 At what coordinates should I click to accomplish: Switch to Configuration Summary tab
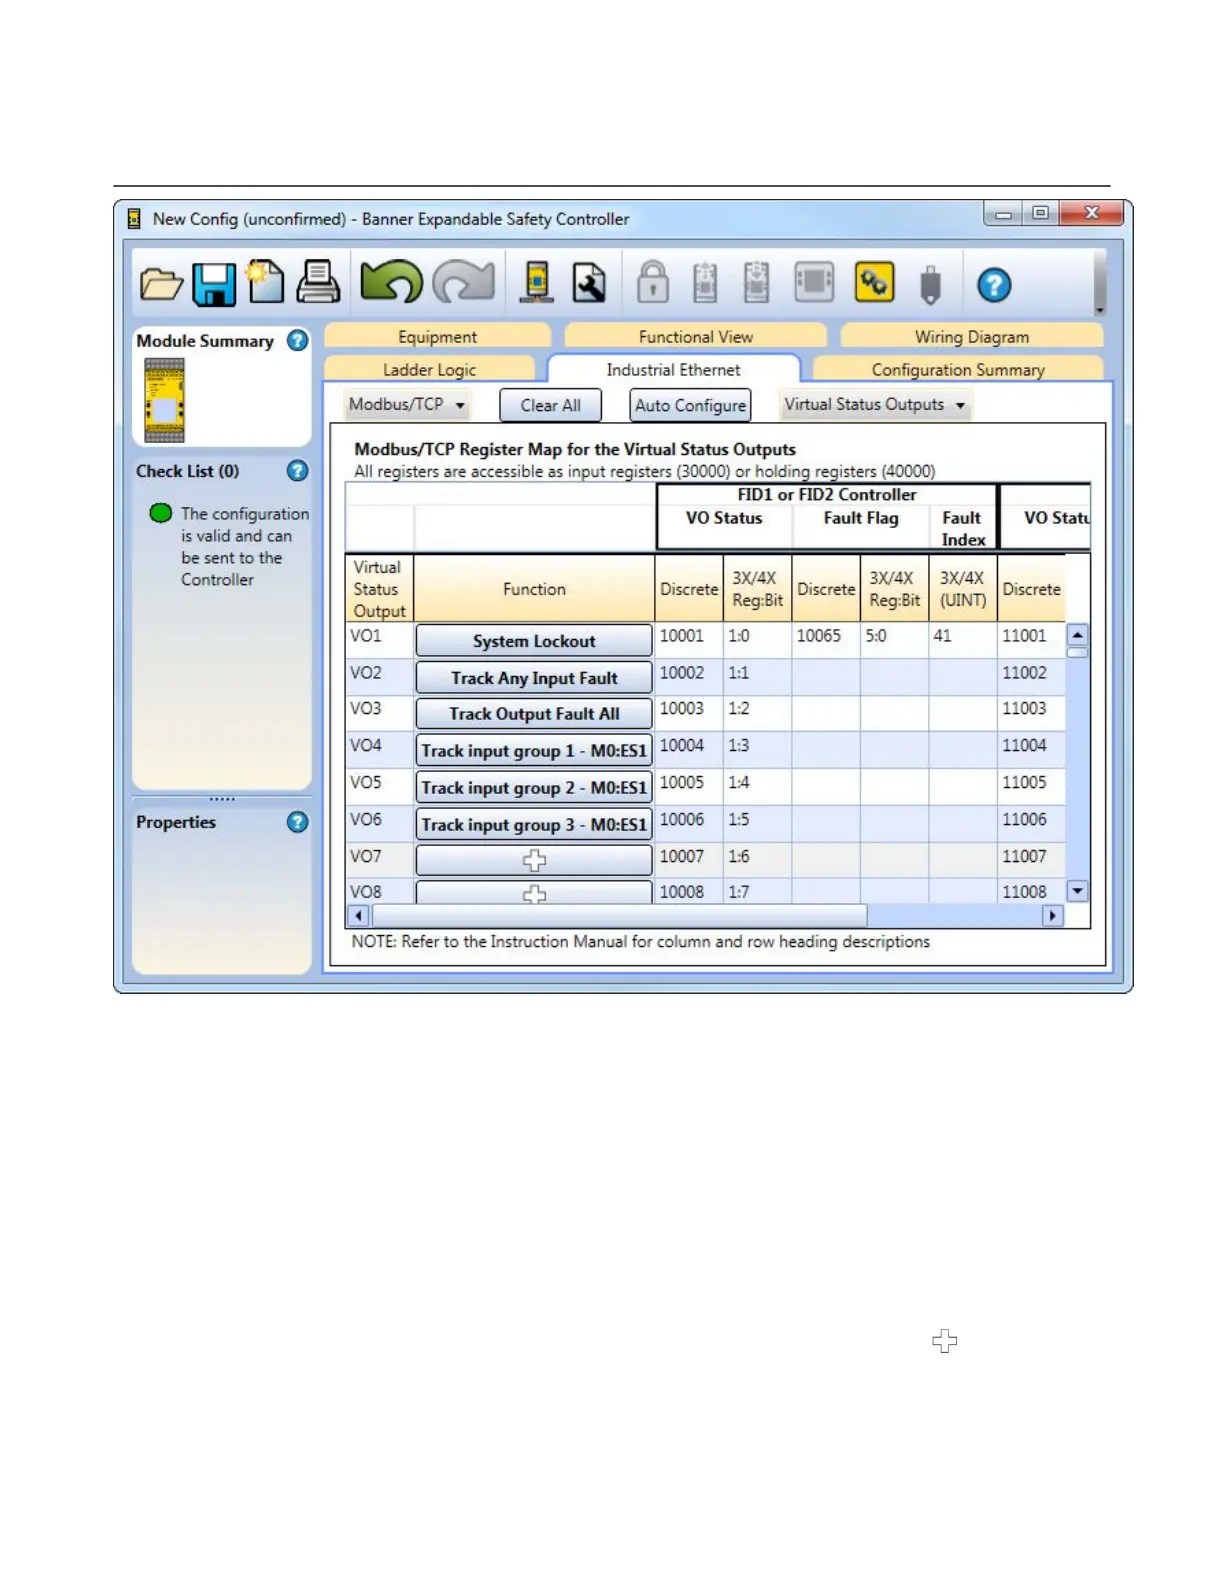(958, 369)
